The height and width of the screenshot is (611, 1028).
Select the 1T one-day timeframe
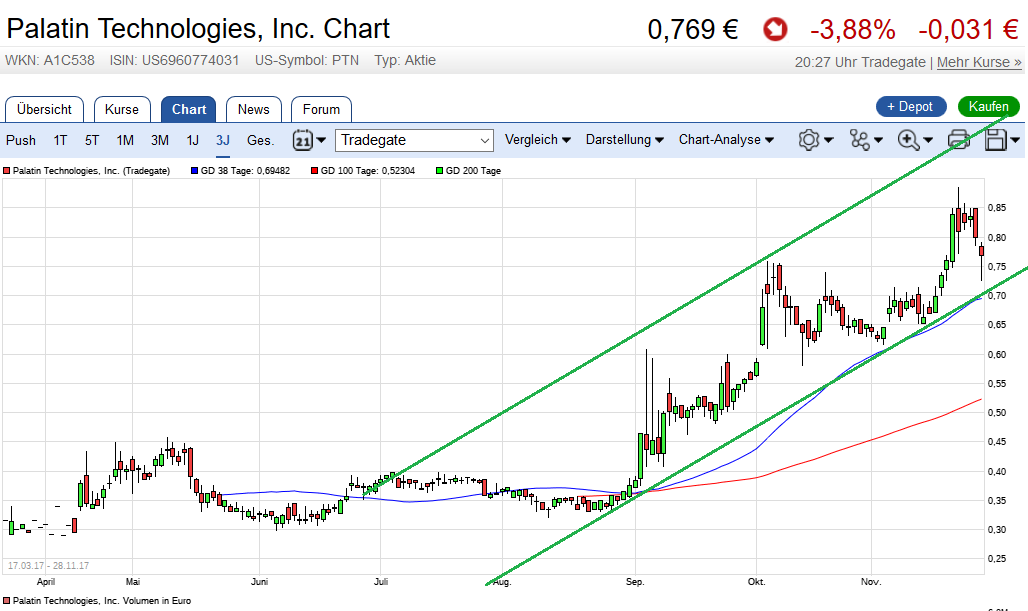point(61,140)
